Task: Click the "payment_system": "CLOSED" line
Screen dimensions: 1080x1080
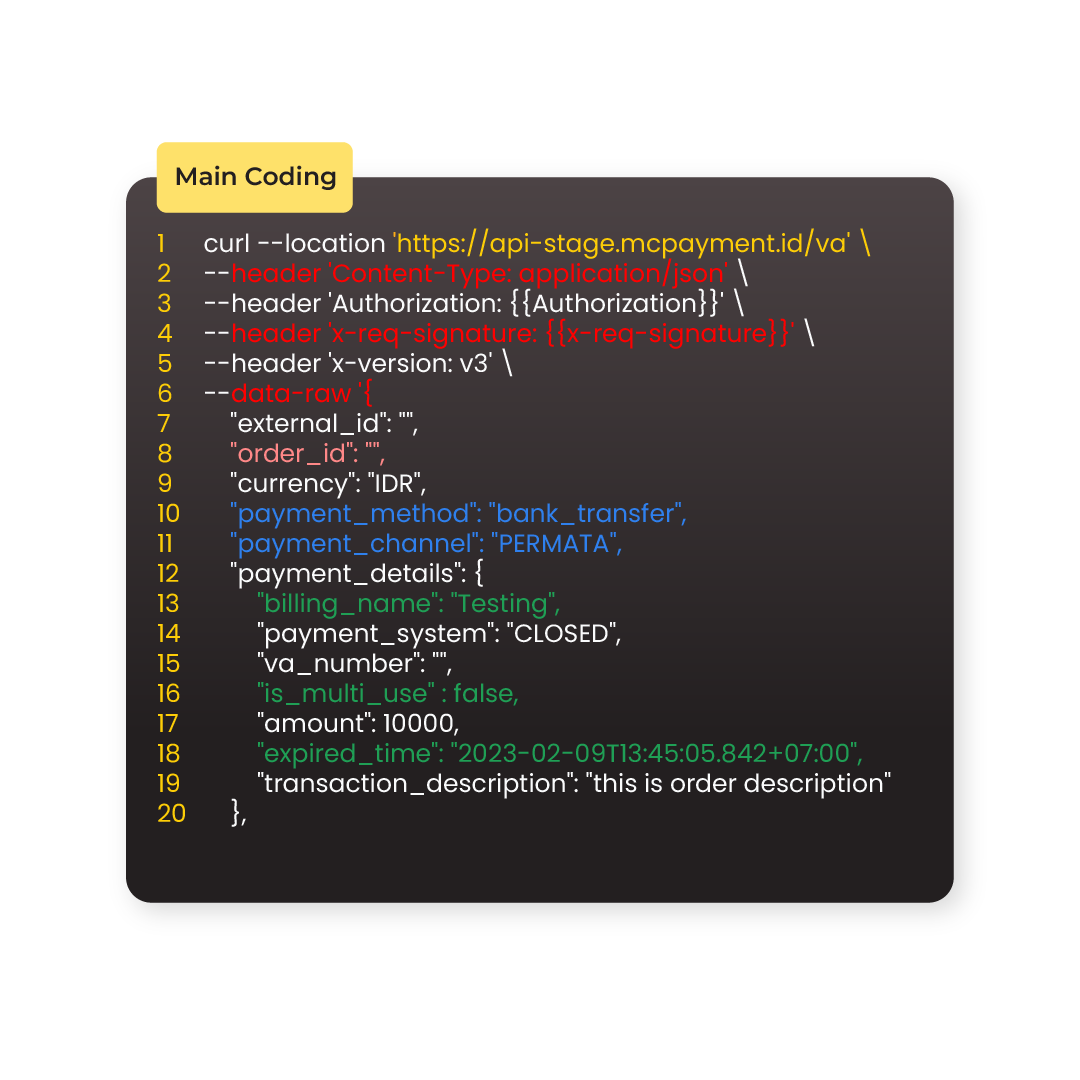Action: (x=439, y=634)
